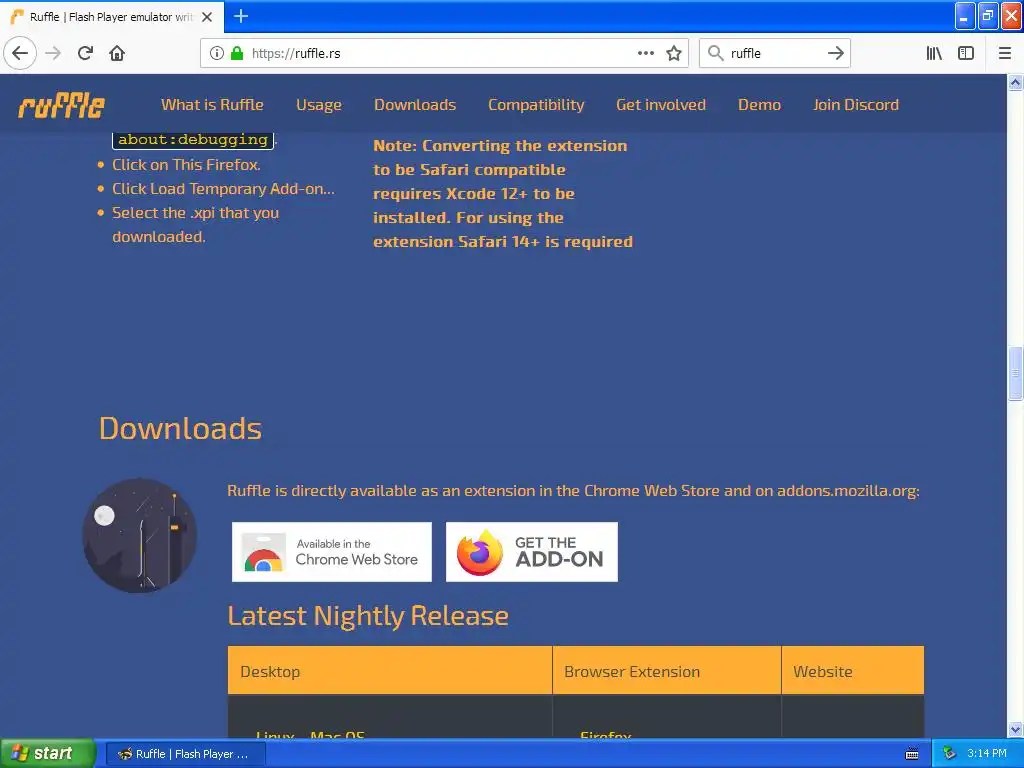
Task: Select the Ruffle Flash Player tab
Action: pyautogui.click(x=112, y=17)
